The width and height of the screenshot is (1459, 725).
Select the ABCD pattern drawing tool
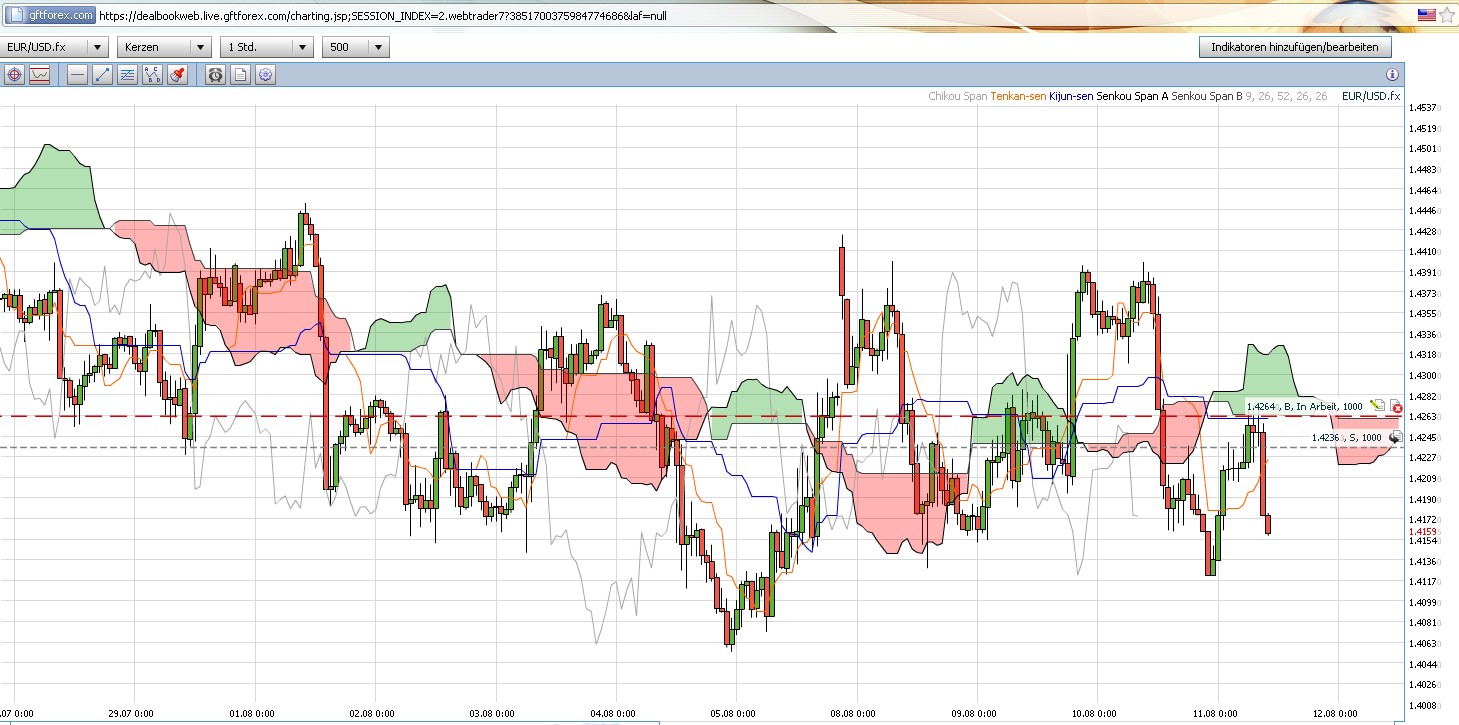[152, 75]
